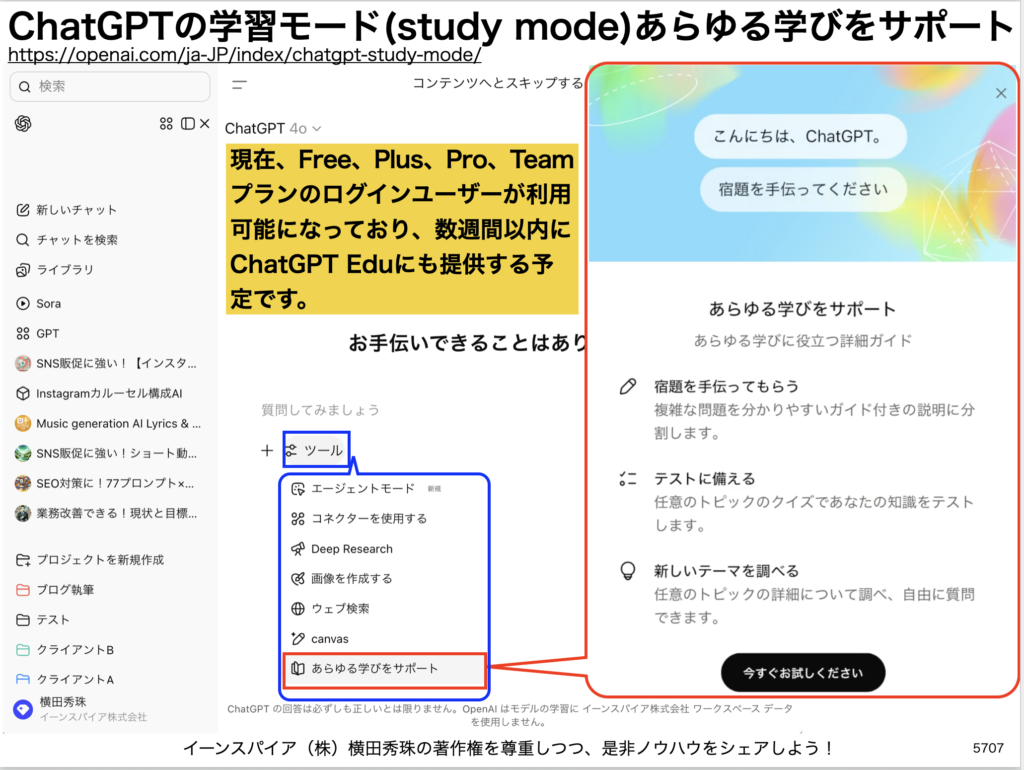Click the 宿題を手伝ってください bubble
This screenshot has height=770, width=1024.
point(803,189)
